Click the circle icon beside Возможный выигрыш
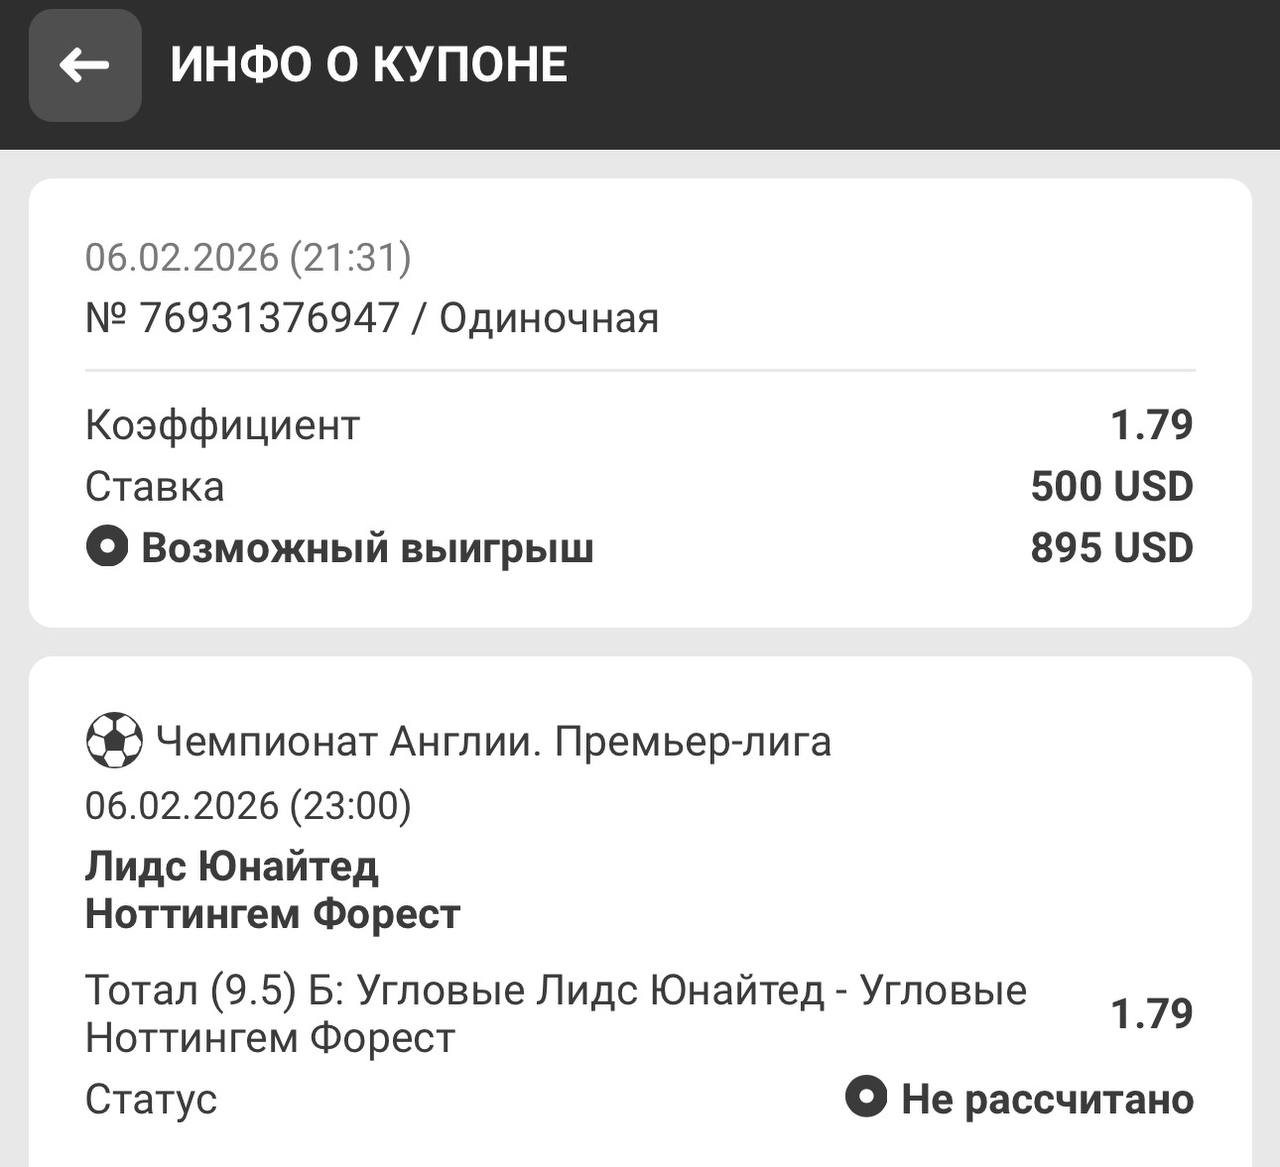1280x1167 pixels. pyautogui.click(x=107, y=547)
